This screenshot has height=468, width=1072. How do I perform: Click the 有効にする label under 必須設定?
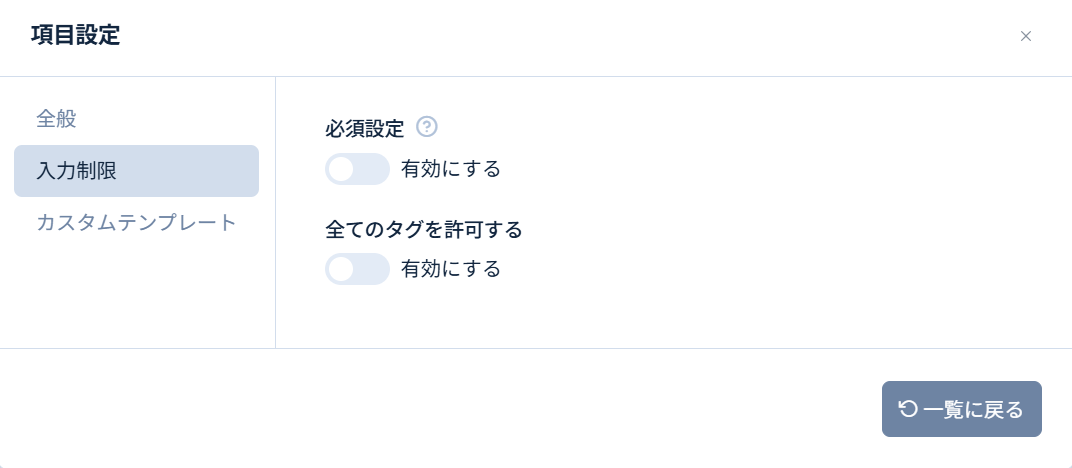pyautogui.click(x=450, y=169)
